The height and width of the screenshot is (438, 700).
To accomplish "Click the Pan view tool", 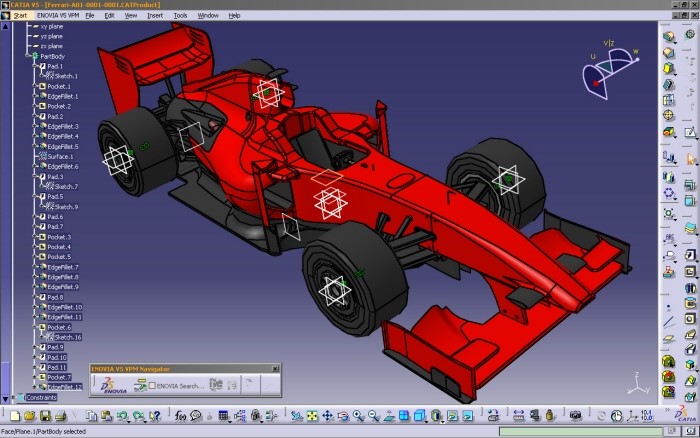I will [x=327, y=415].
